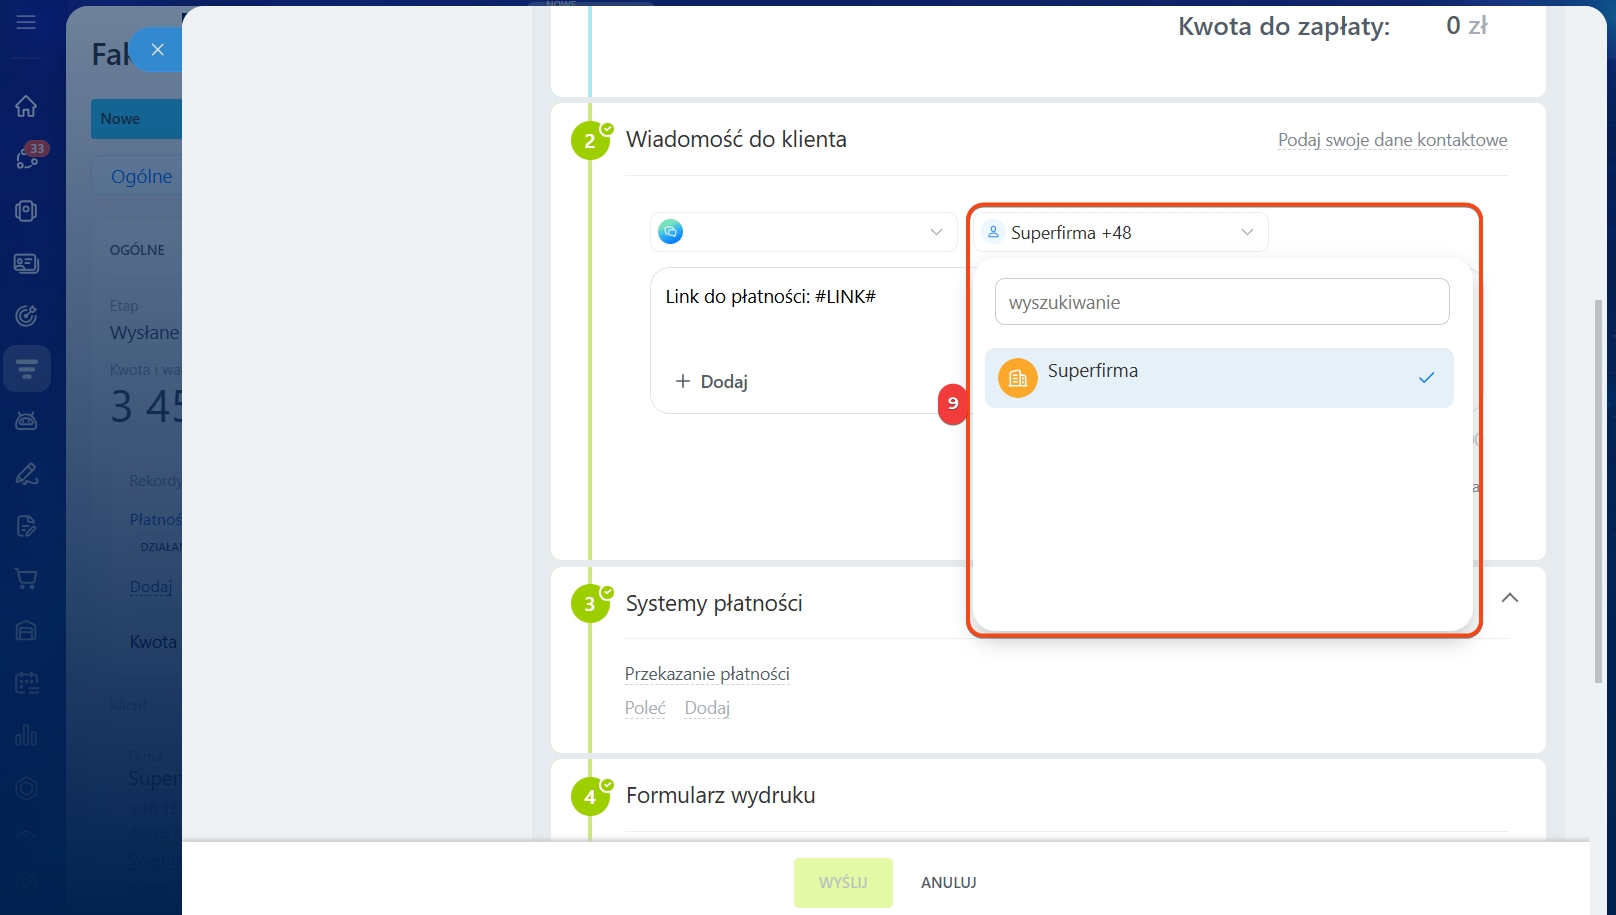The image size is (1616, 915).
Task: Open the notifications icon with 33 badge
Action: coord(27,158)
